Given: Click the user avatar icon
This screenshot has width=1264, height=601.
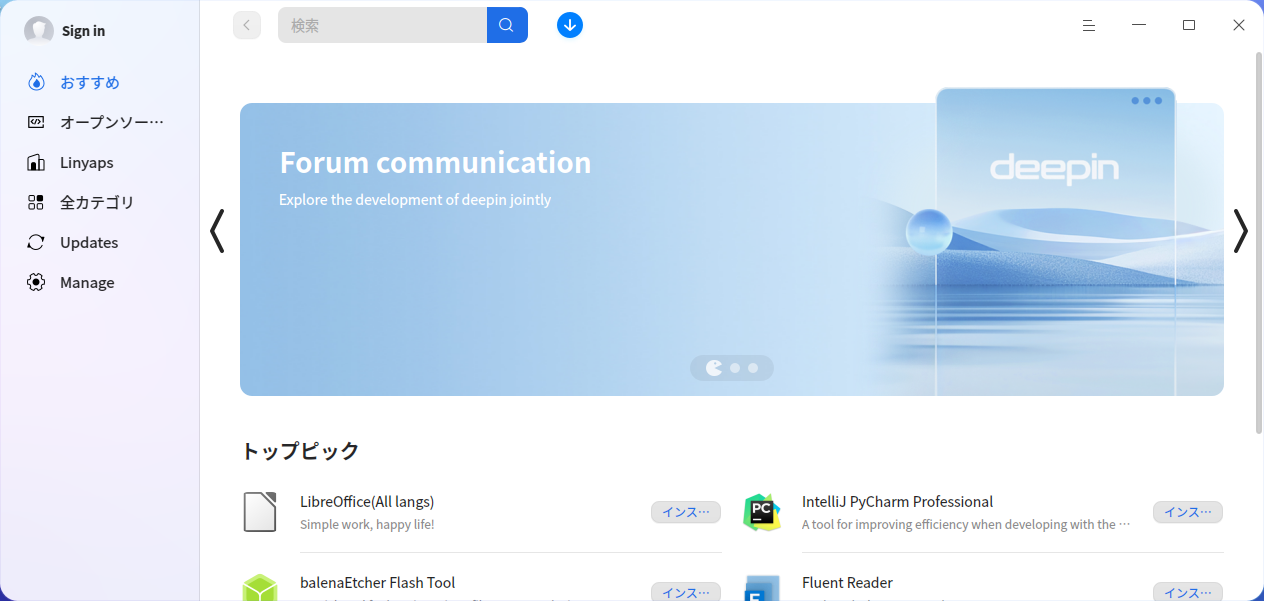Looking at the screenshot, I should point(39,31).
